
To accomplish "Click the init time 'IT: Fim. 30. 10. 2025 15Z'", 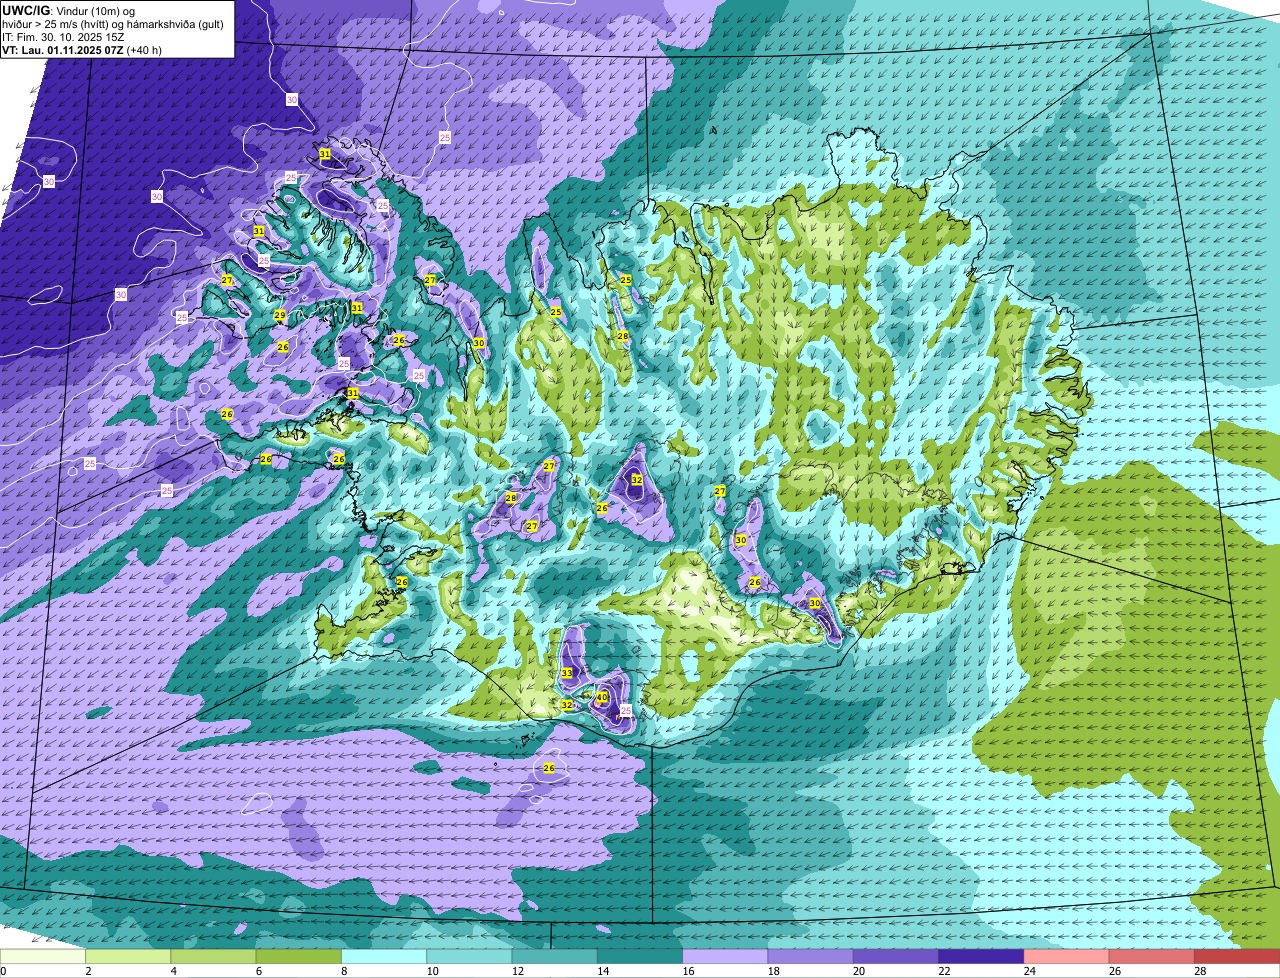I will [62, 37].
